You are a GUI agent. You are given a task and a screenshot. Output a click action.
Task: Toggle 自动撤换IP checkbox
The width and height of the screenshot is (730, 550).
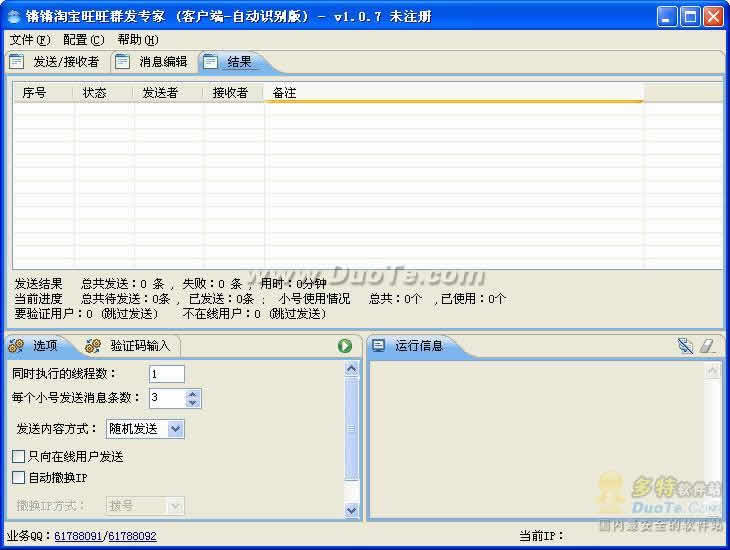tap(19, 477)
